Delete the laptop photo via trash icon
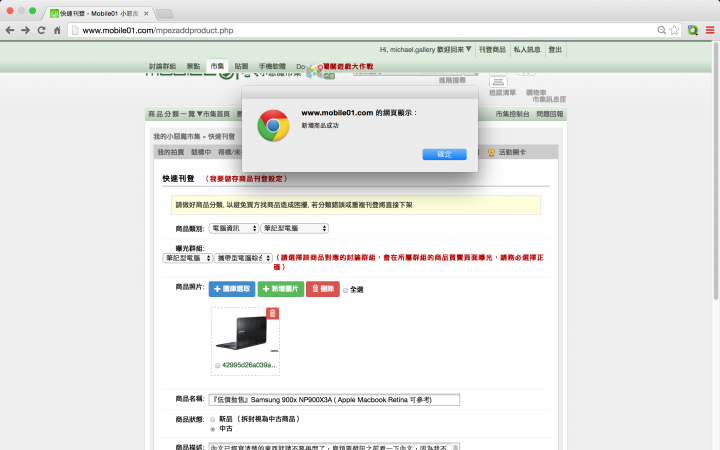This screenshot has width=720, height=450. [272, 314]
